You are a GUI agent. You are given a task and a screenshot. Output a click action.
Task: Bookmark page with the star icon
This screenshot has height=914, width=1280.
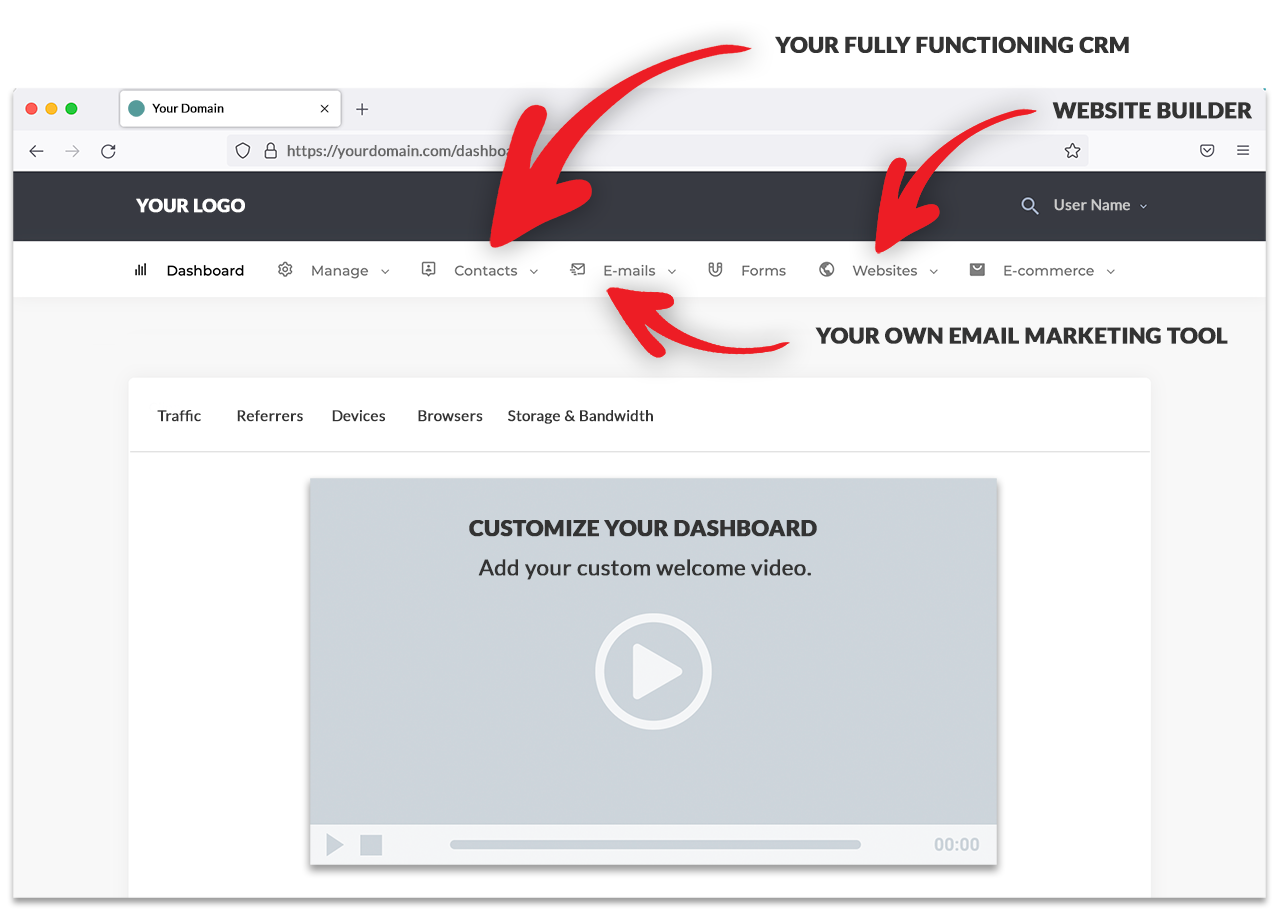point(1072,151)
